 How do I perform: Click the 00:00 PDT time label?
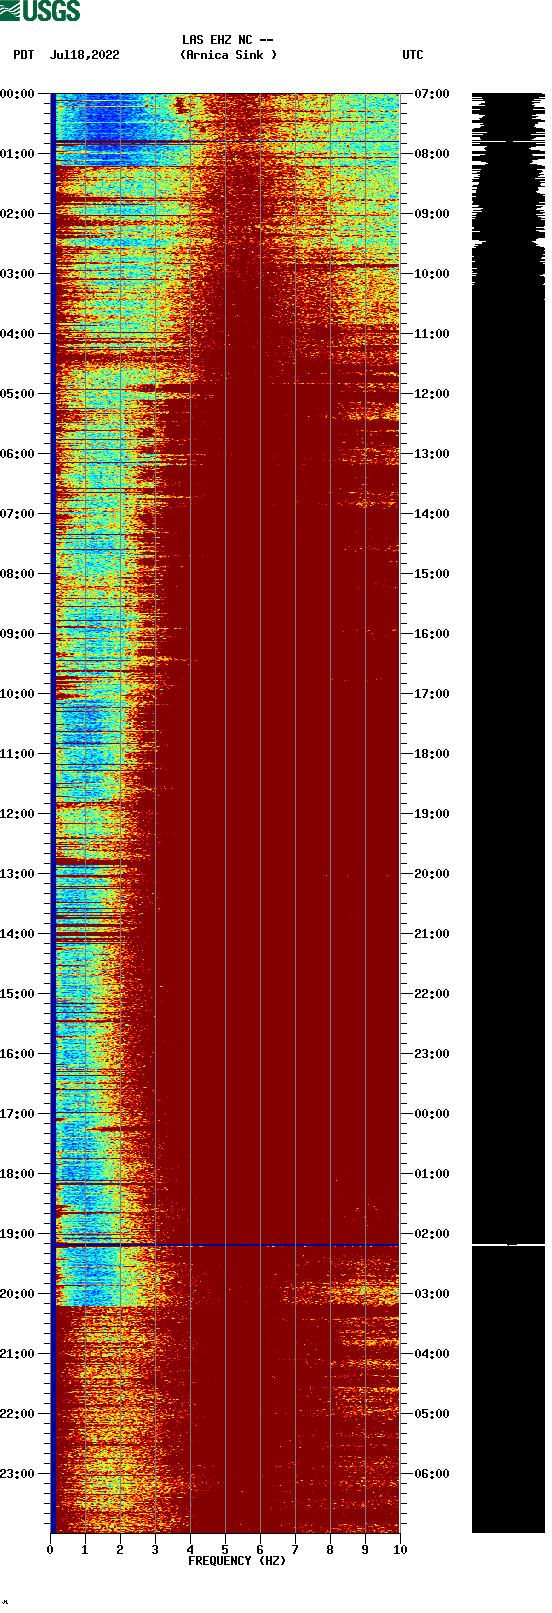pyautogui.click(x=18, y=94)
